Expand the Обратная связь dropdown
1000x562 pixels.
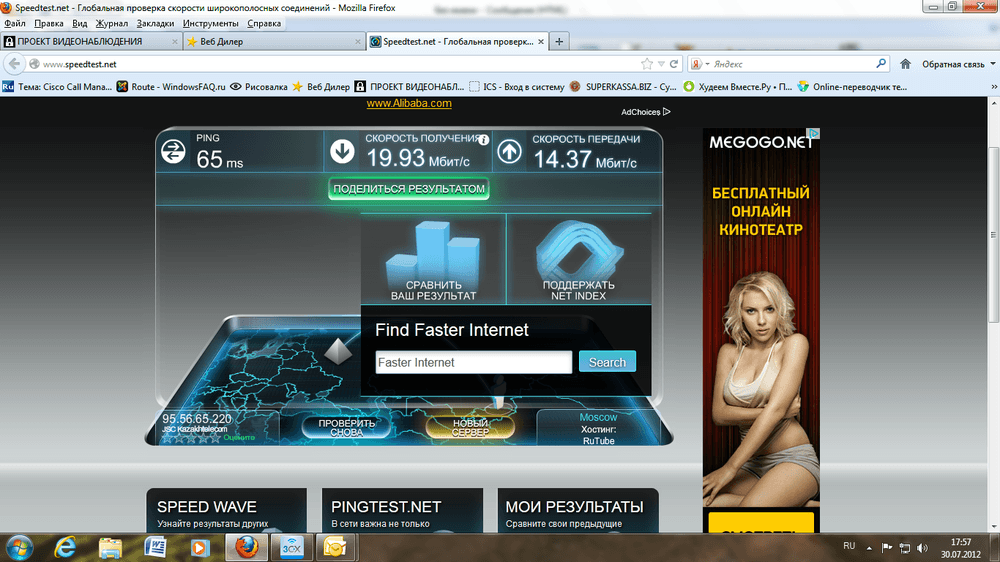992,64
